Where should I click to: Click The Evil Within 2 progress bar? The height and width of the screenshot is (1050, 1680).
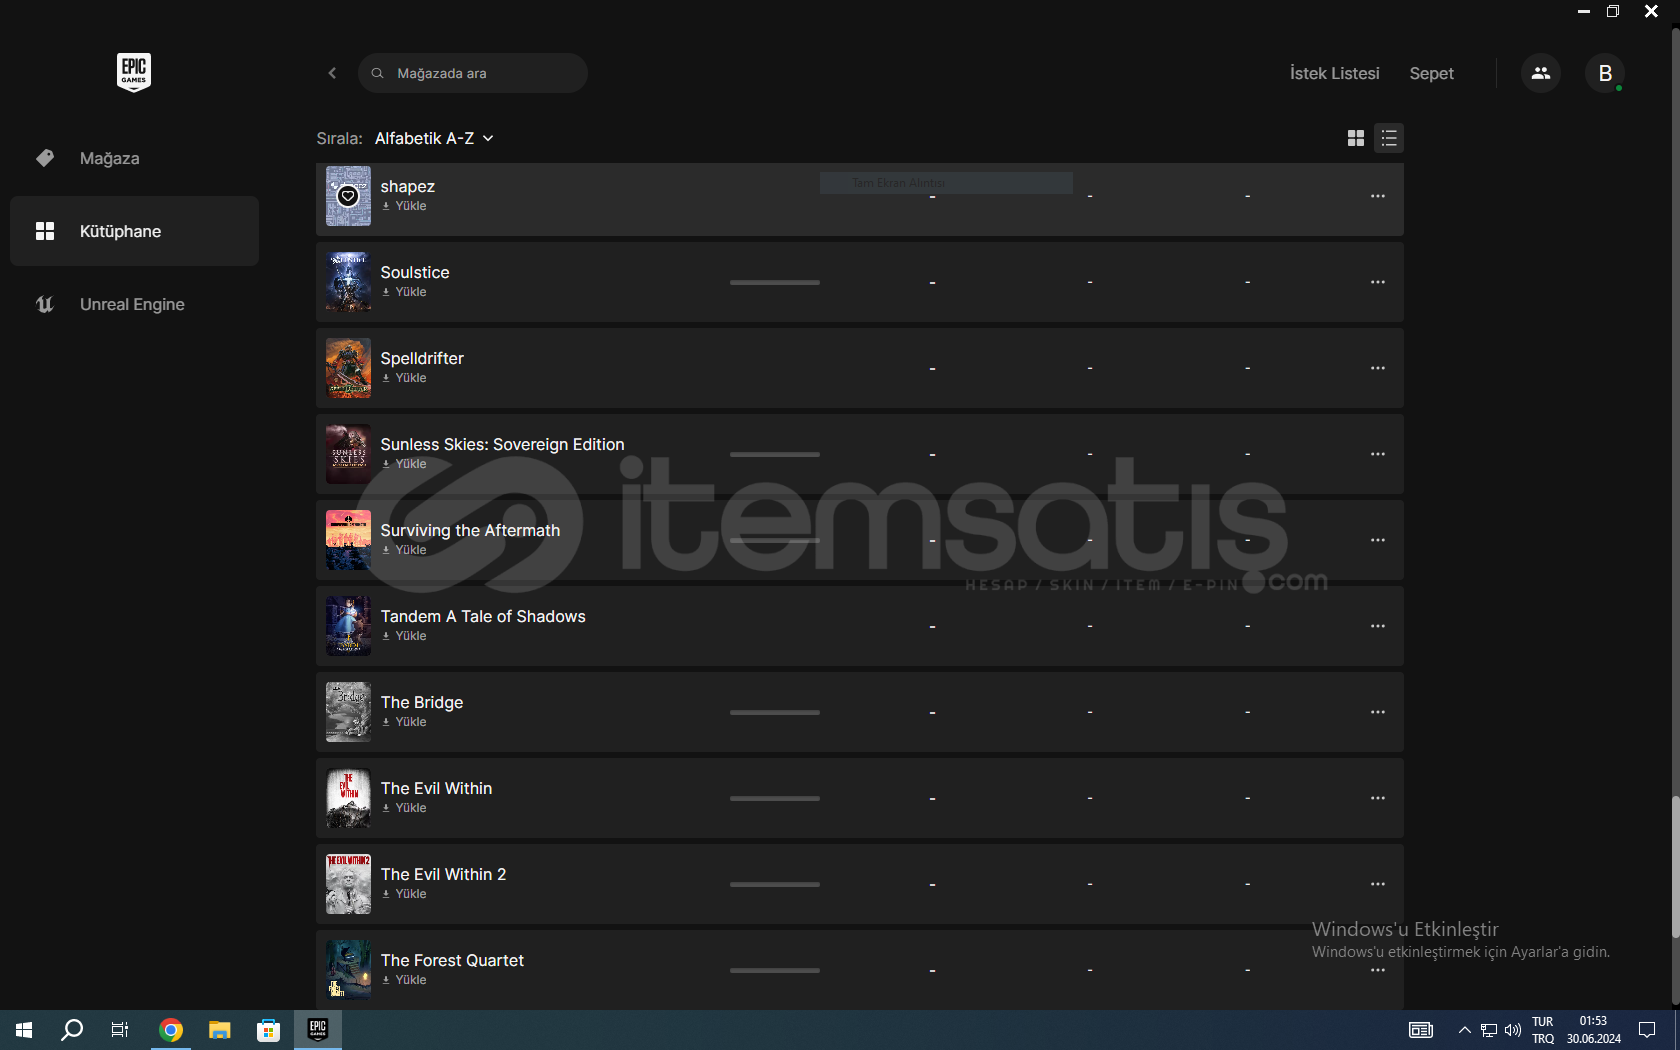point(775,884)
